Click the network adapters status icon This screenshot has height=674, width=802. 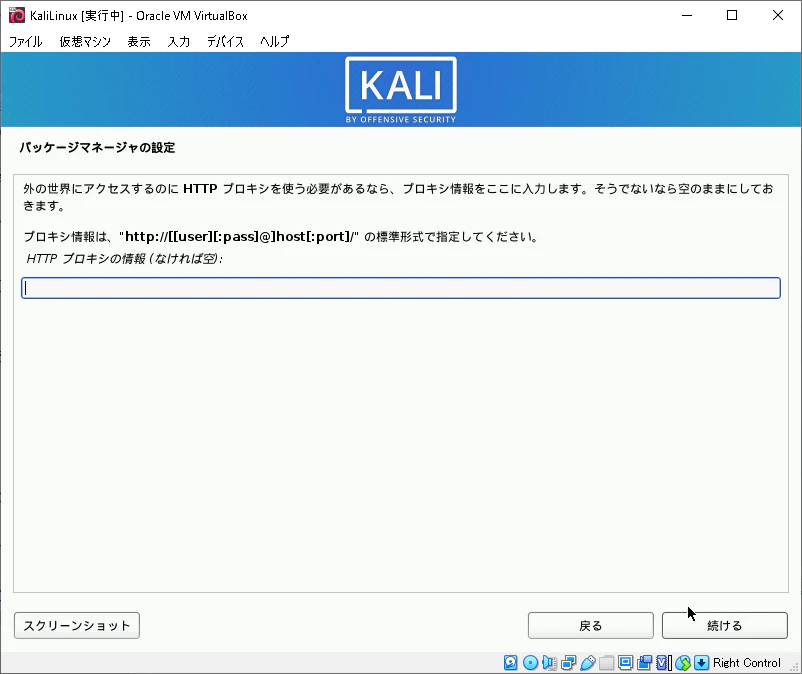(x=568, y=663)
